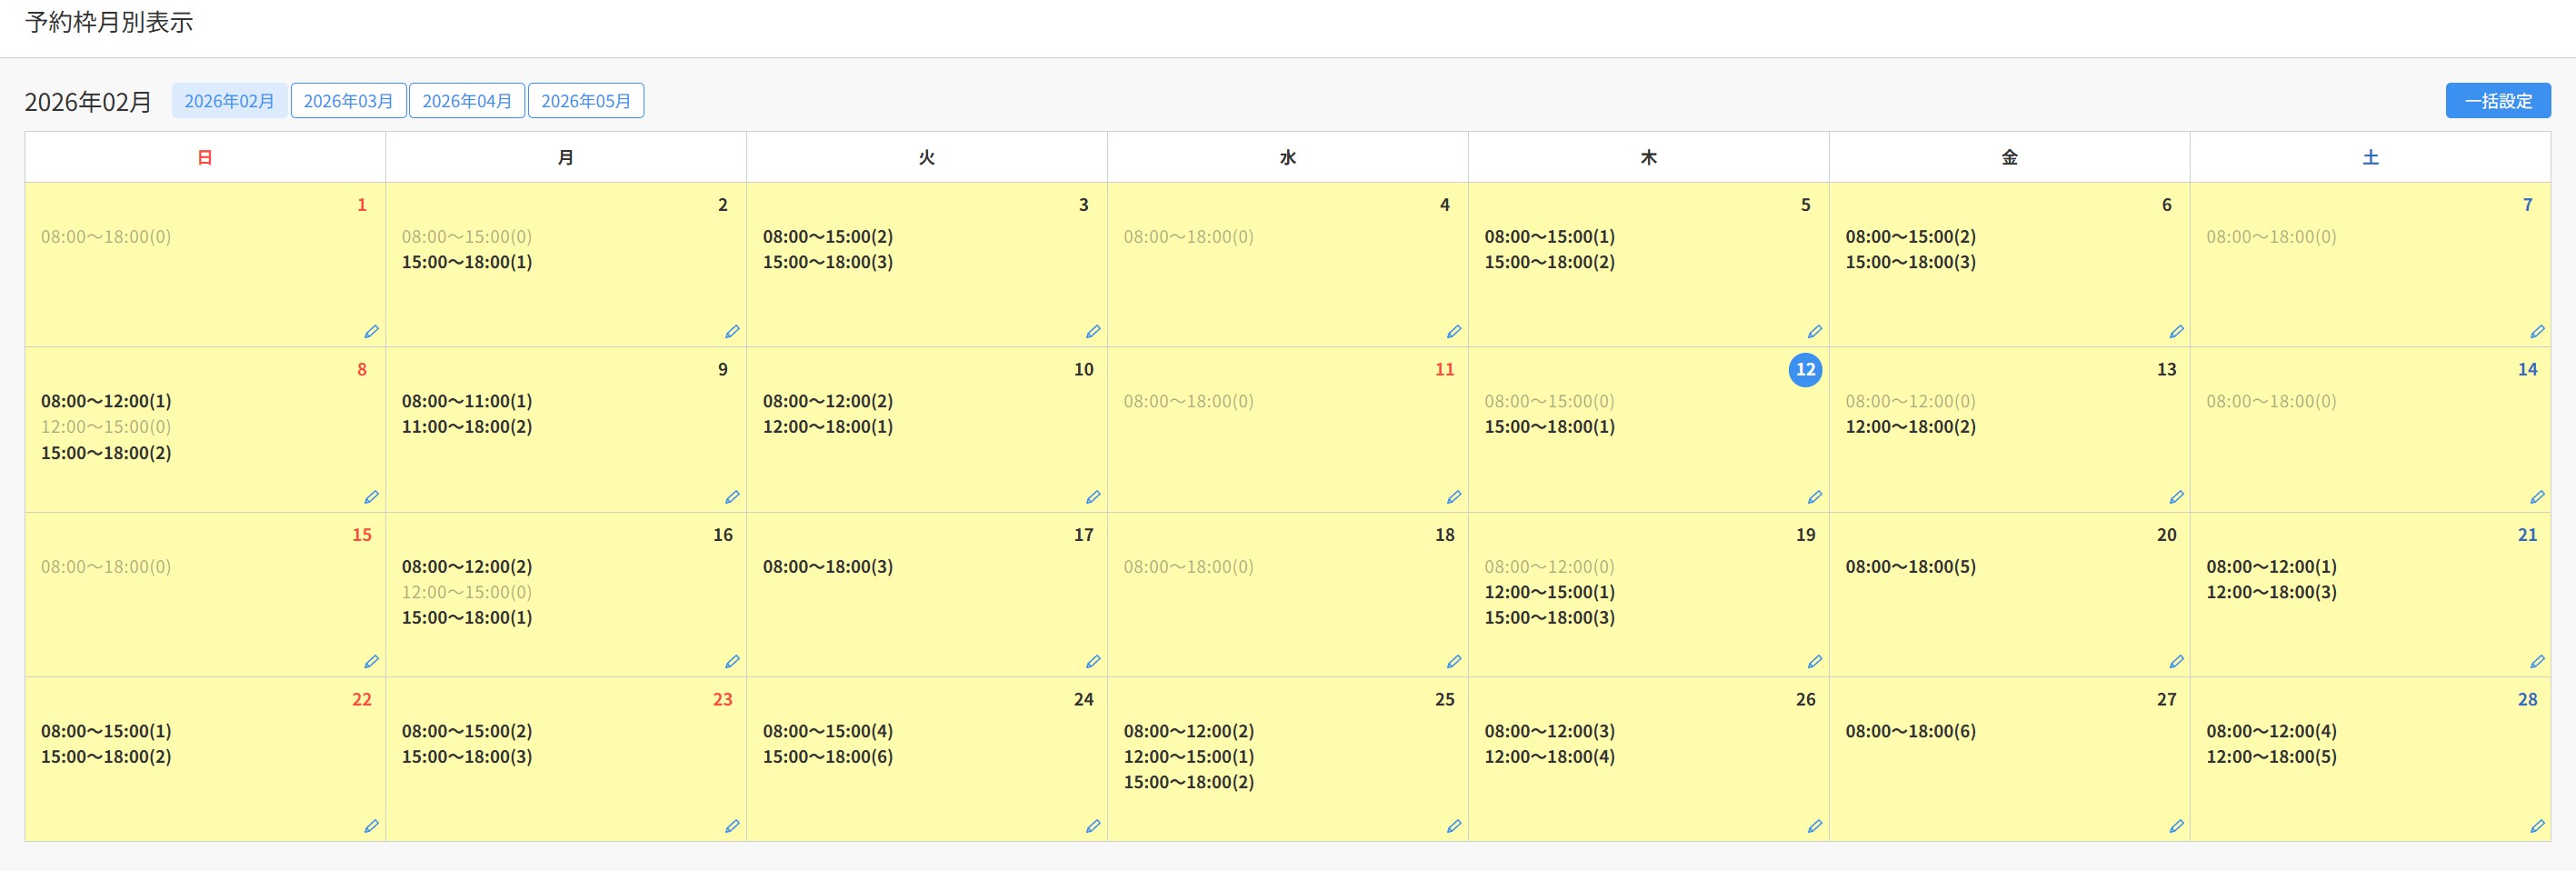Click the 08:00〜18:00(5) slot on February 20

pyautogui.click(x=1910, y=567)
